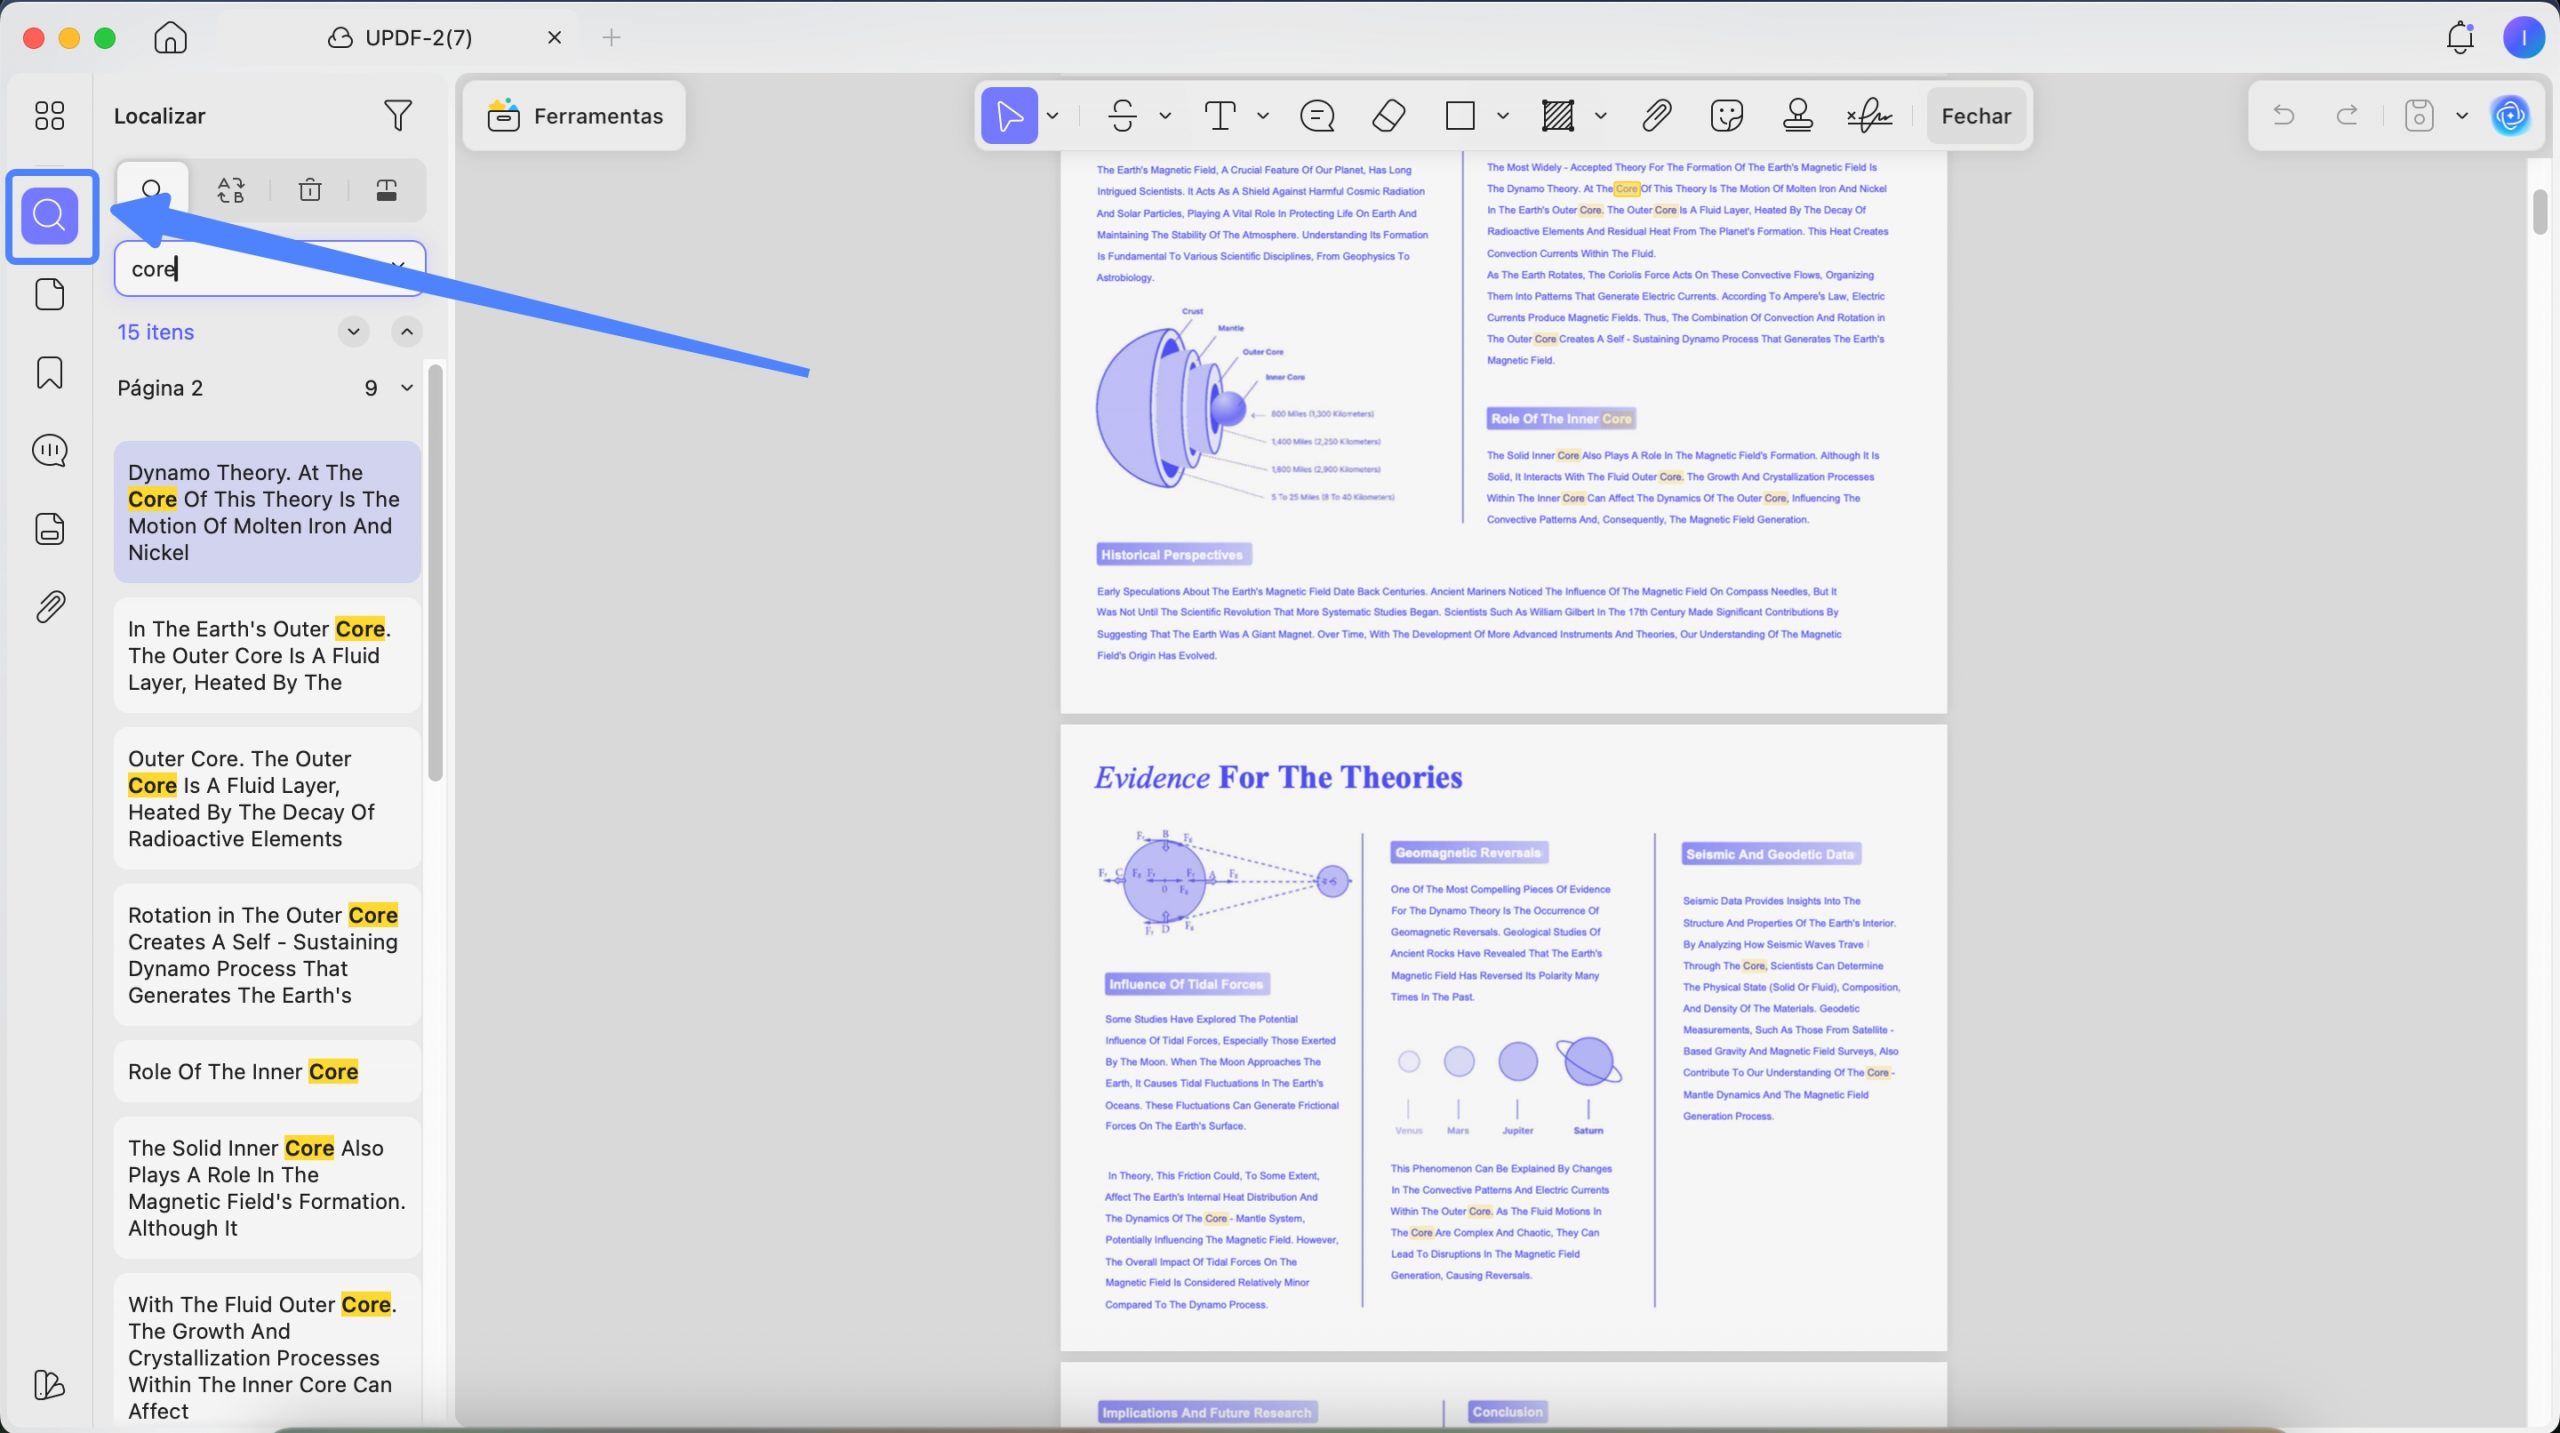Switch to the magnifier Search tab
The height and width of the screenshot is (1433, 2560).
tap(152, 190)
